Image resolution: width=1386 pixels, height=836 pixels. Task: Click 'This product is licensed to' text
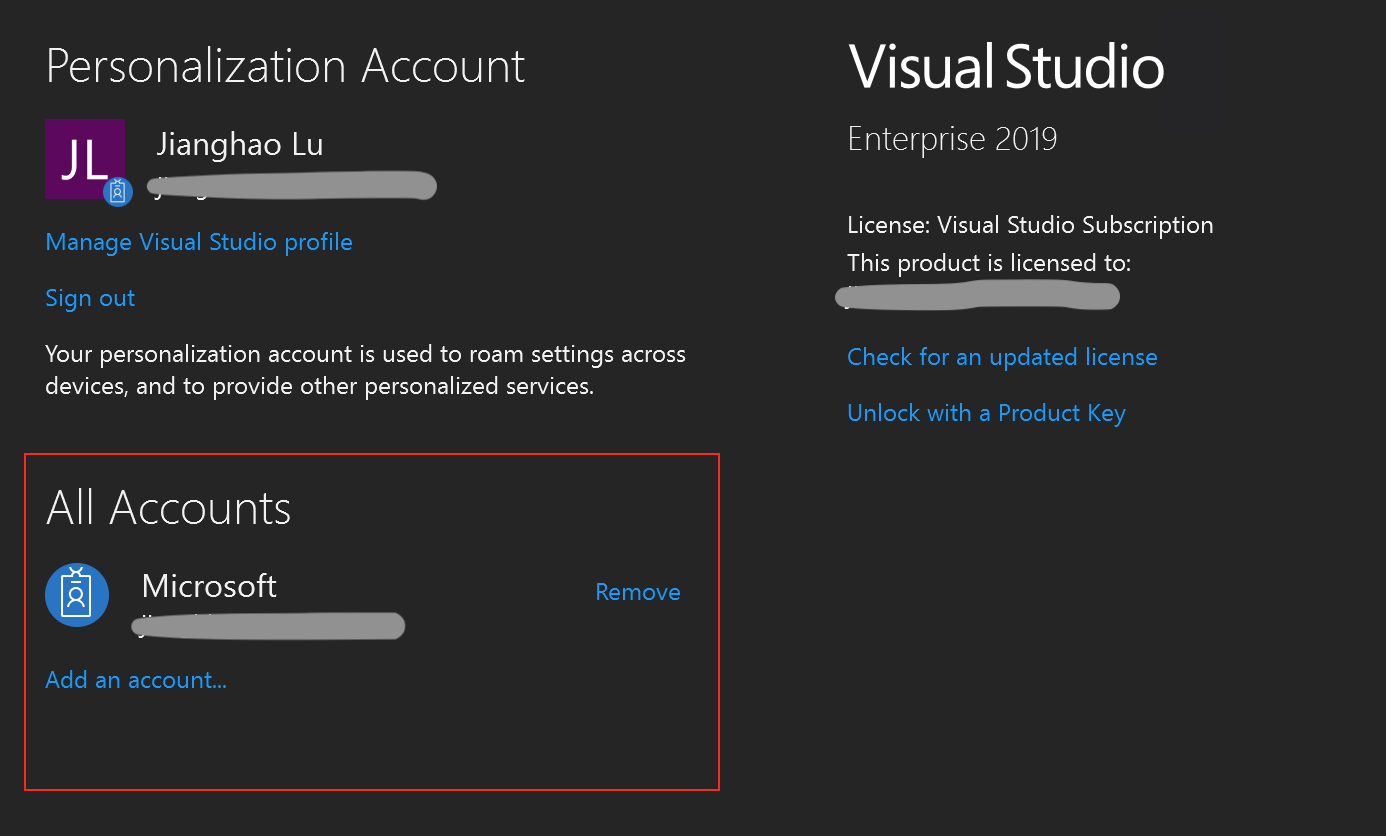point(989,263)
